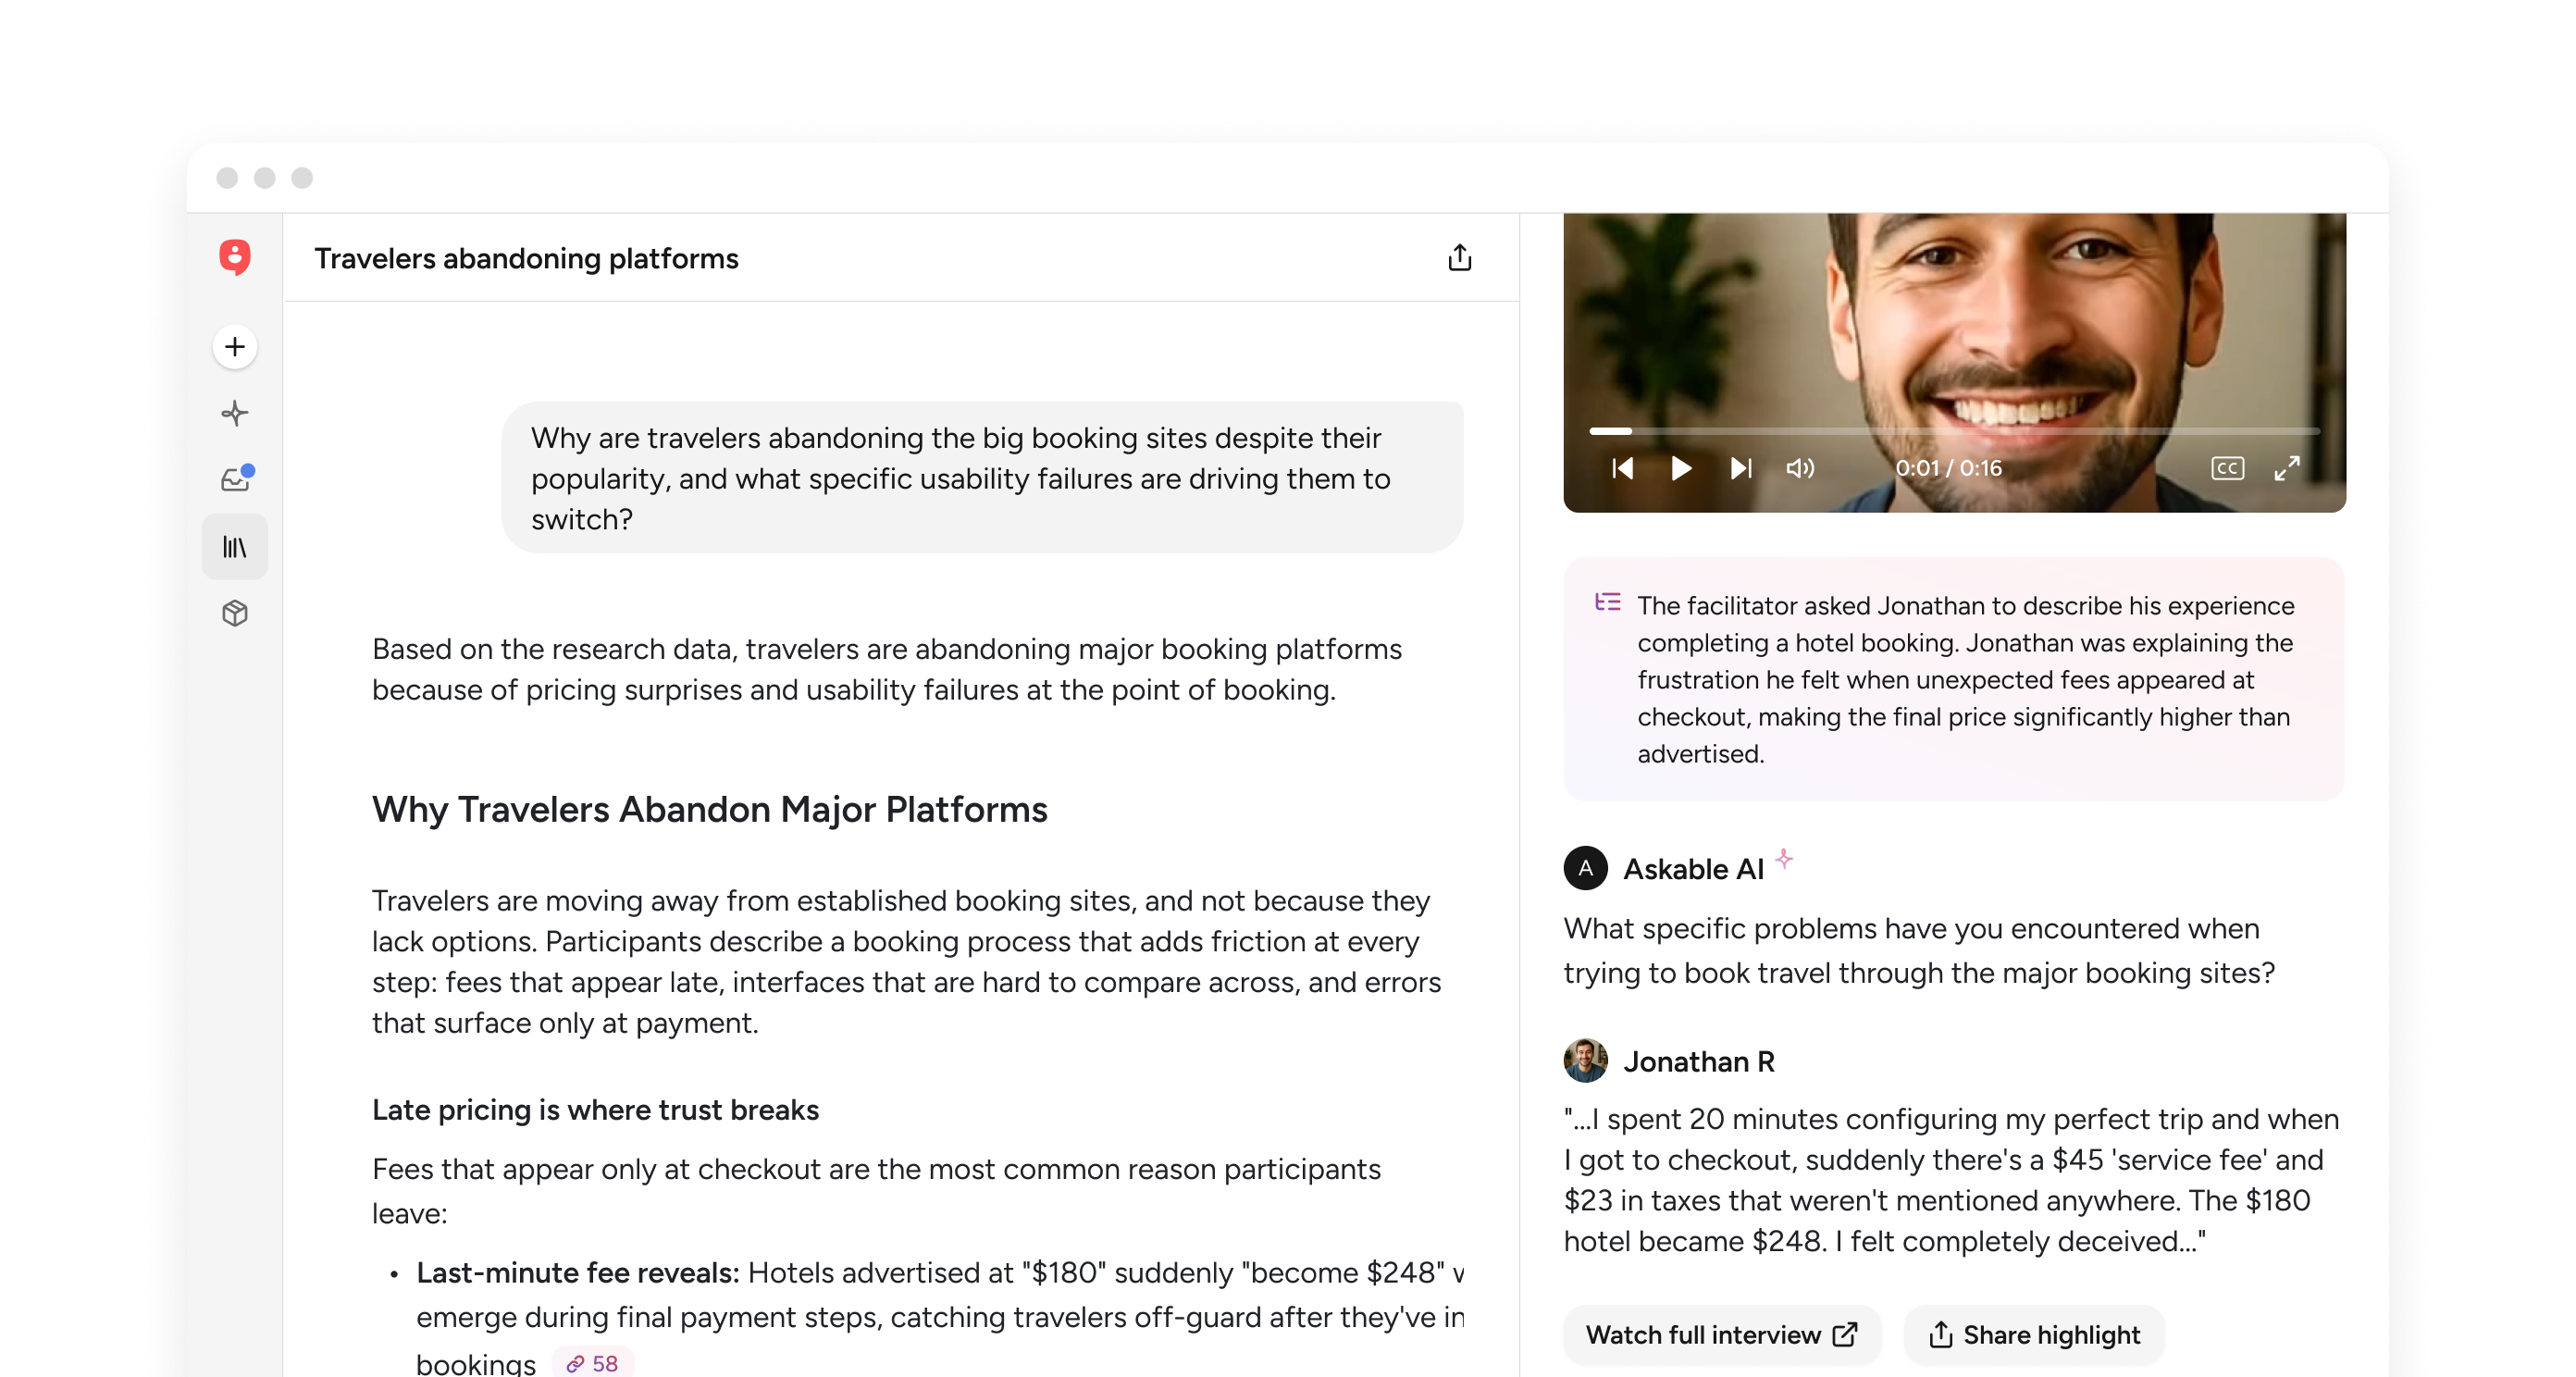This screenshot has height=1377, width=2576.
Task: Click the 'Based on the research data' paragraph
Action: click(886, 669)
